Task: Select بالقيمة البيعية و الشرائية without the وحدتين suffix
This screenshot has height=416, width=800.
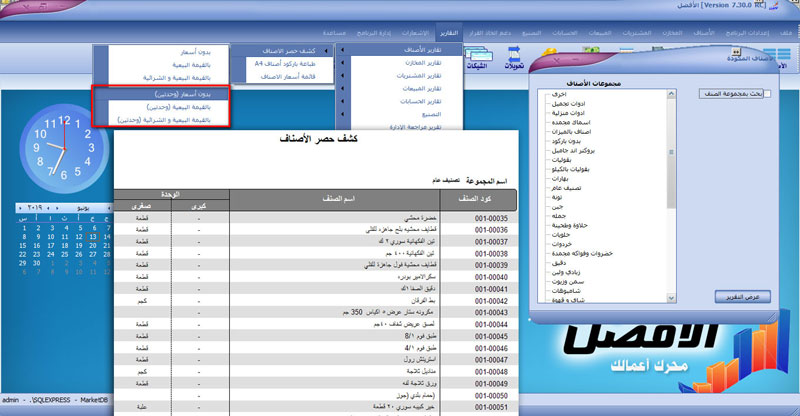Action: coord(177,78)
